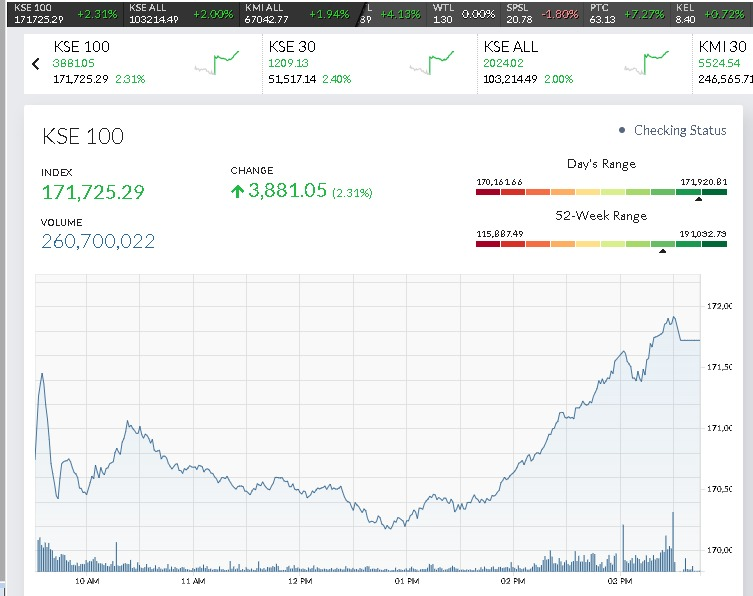Select KSE ALL in the top ticker bar
This screenshot has height=596, width=753.
tap(181, 14)
